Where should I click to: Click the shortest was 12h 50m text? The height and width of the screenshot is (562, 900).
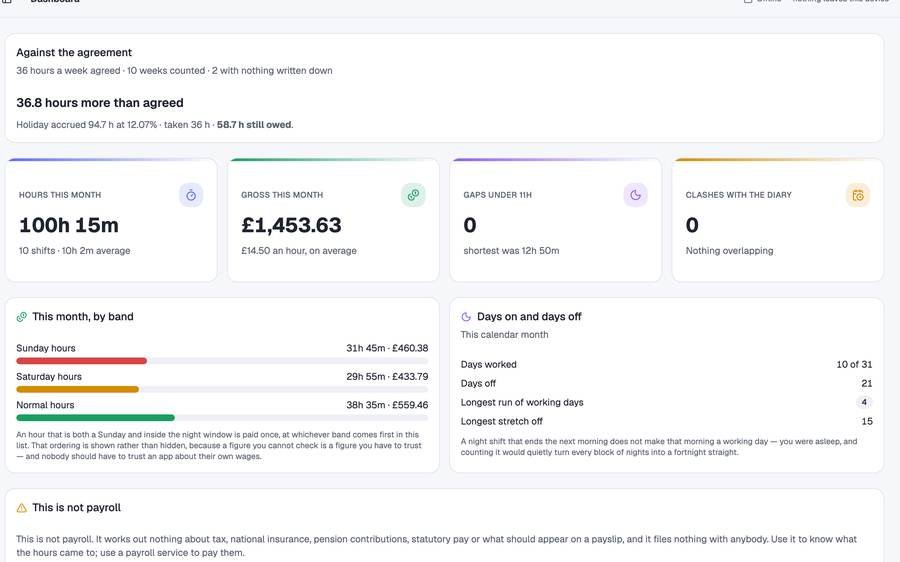tap(511, 251)
